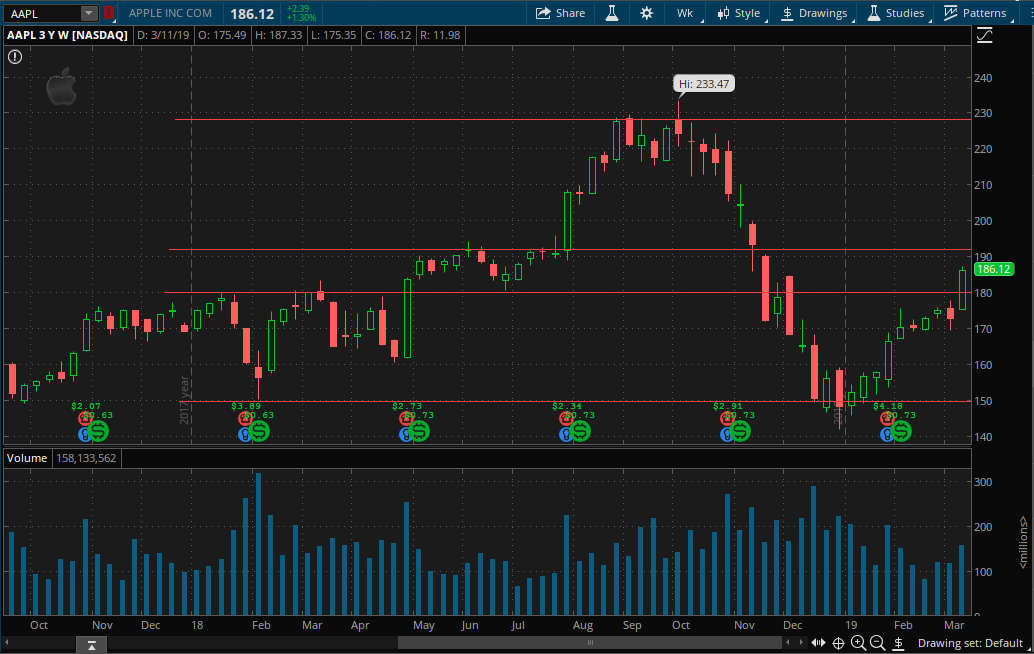Click the zoom out magnifier icon
Image resolution: width=1034 pixels, height=654 pixels.
click(877, 643)
